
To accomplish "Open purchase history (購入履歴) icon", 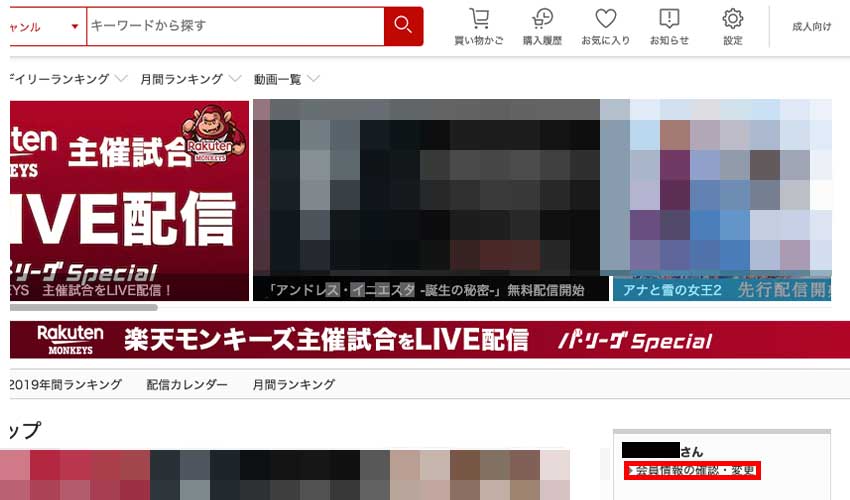I will (542, 27).
